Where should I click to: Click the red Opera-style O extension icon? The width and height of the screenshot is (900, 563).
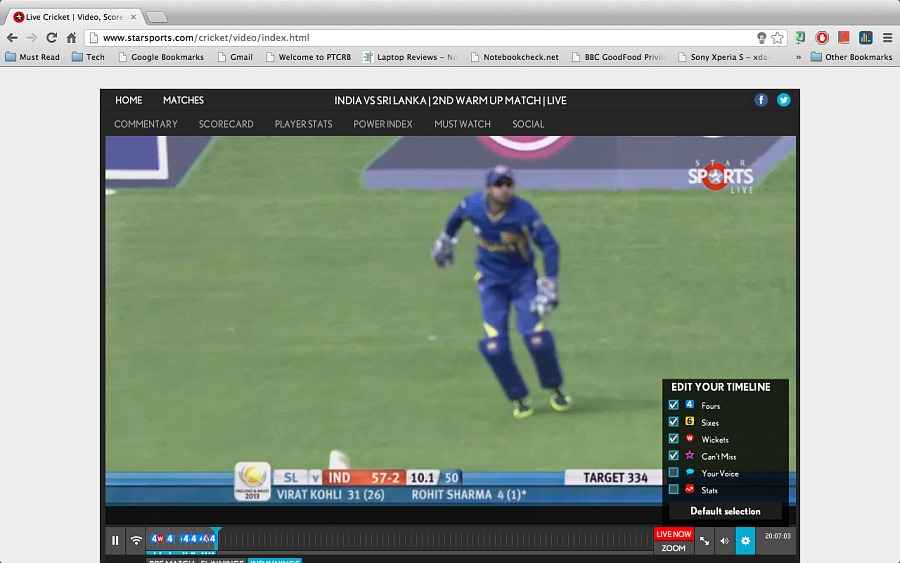pos(822,38)
